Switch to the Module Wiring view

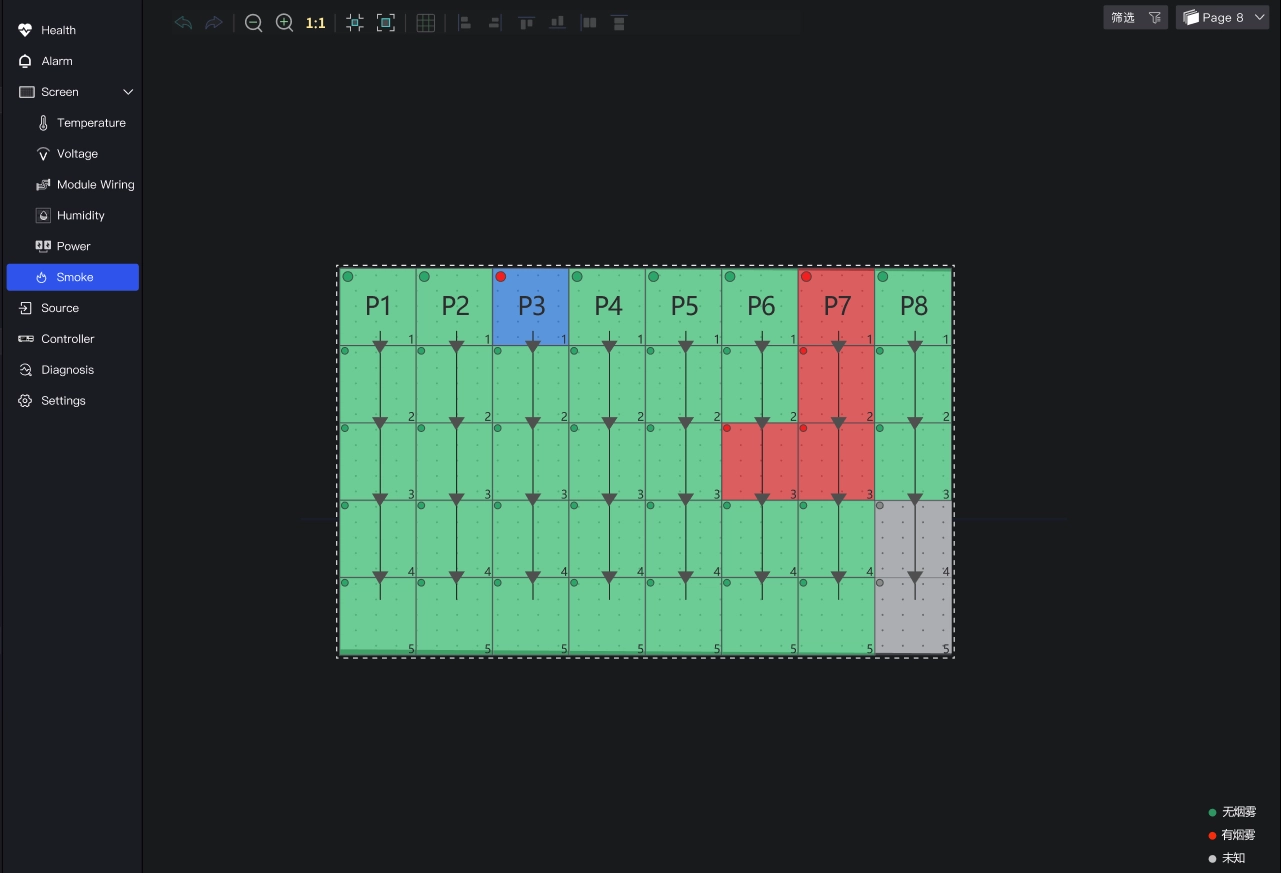tap(95, 185)
